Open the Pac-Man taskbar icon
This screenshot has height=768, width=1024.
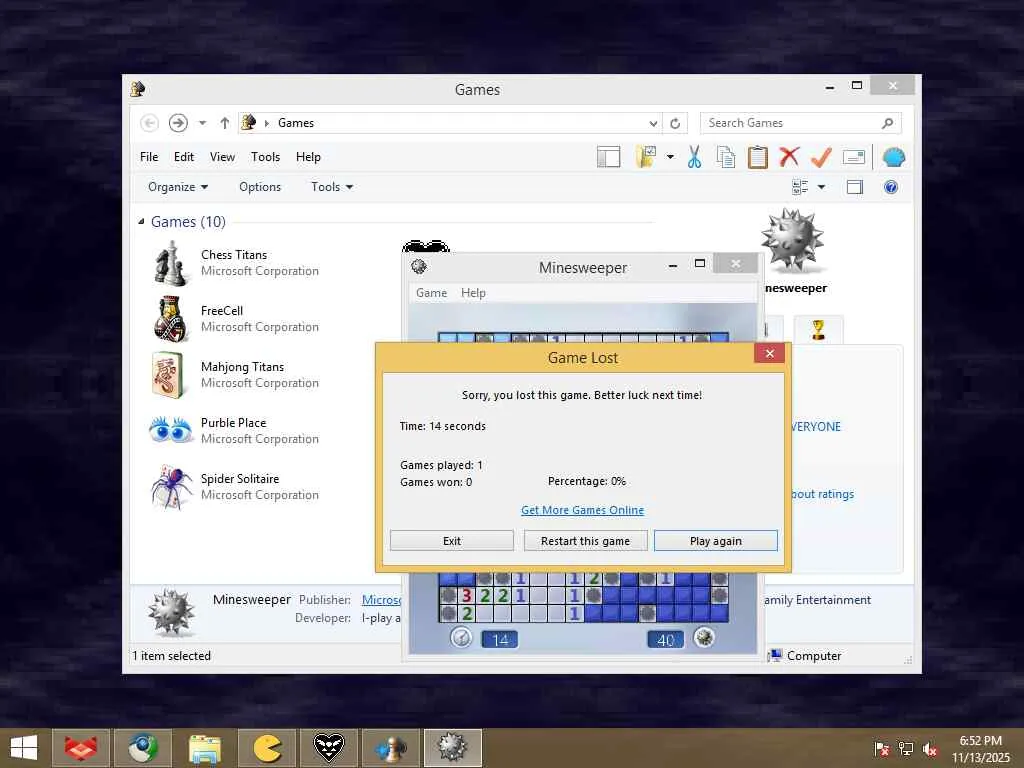click(x=267, y=748)
